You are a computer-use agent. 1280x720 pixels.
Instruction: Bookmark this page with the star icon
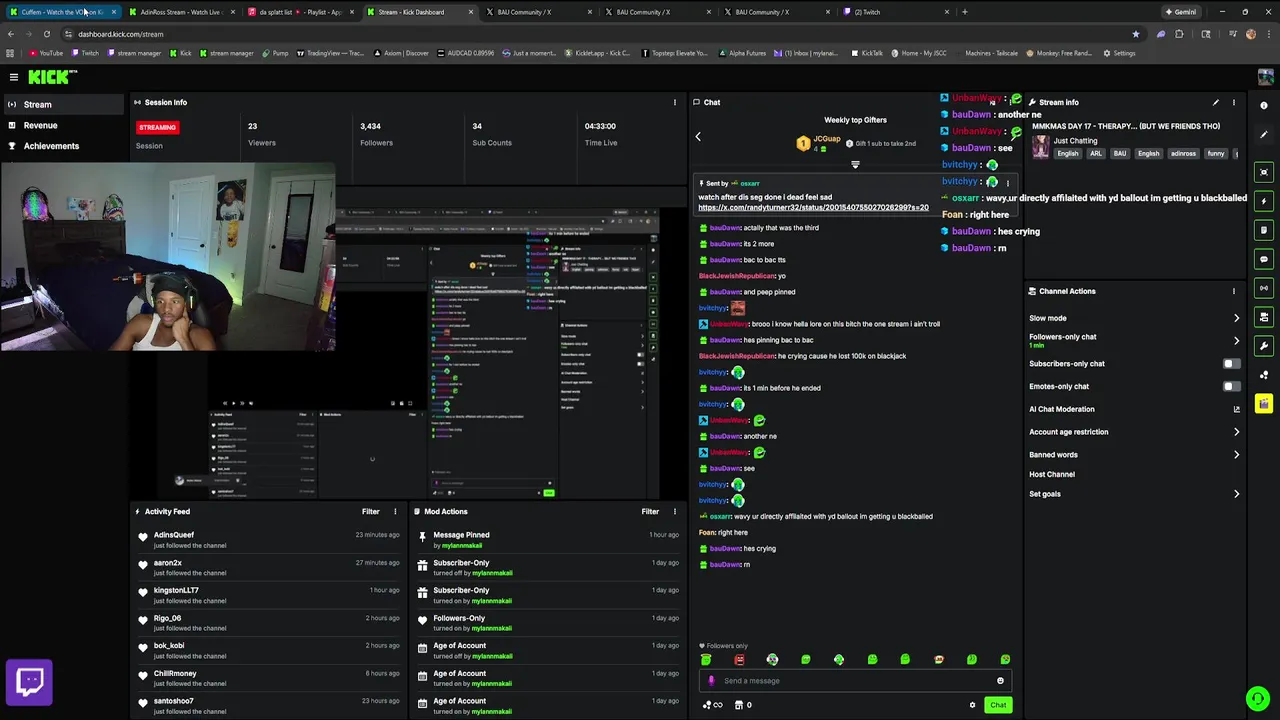(1135, 34)
